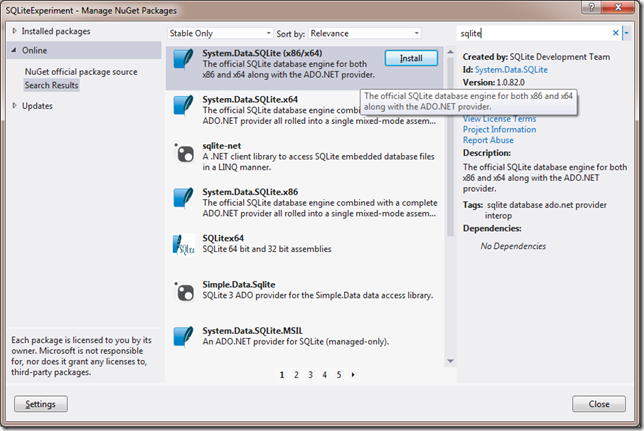The image size is (644, 431).
Task: Go to results page 3
Action: click(310, 375)
